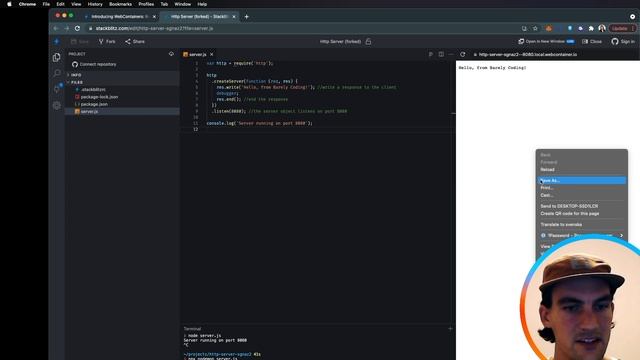Open package-lock.json file
This screenshot has width=640, height=360.
click(122, 97)
